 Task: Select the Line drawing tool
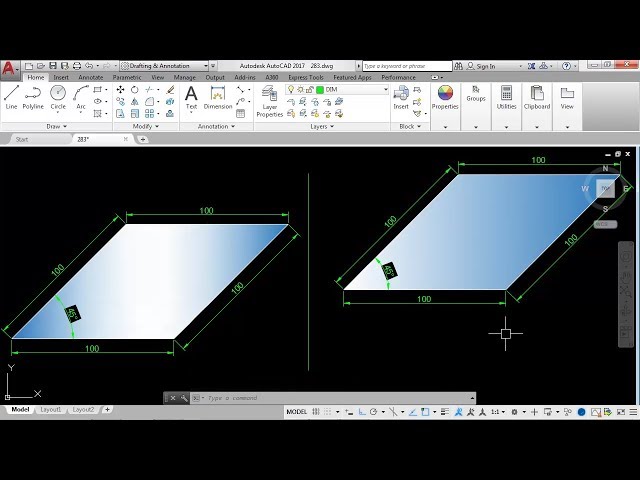coord(11,95)
